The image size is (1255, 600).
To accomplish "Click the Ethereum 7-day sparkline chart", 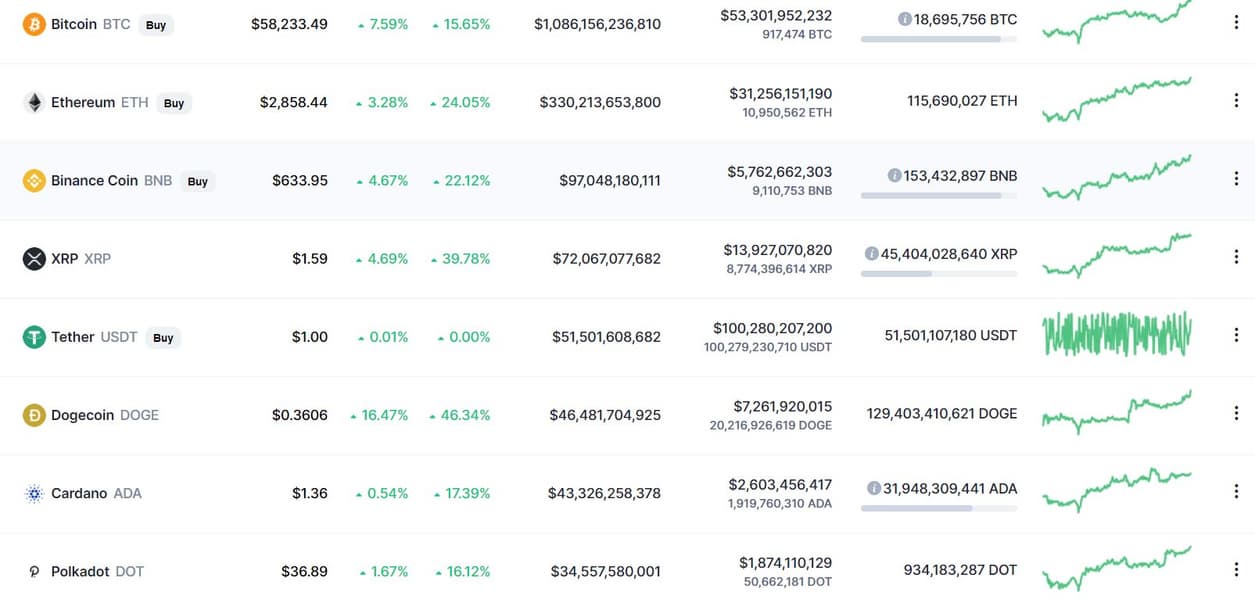I will [1117, 100].
